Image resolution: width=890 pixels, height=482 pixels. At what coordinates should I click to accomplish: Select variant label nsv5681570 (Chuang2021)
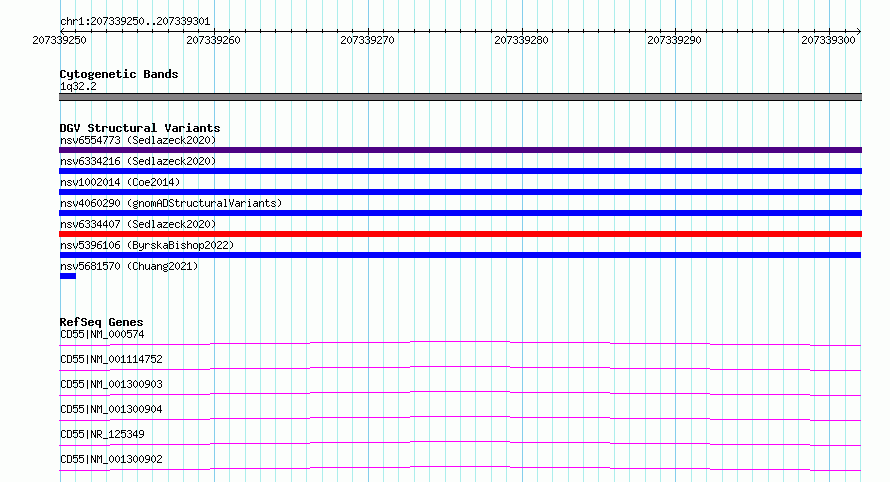129,266
